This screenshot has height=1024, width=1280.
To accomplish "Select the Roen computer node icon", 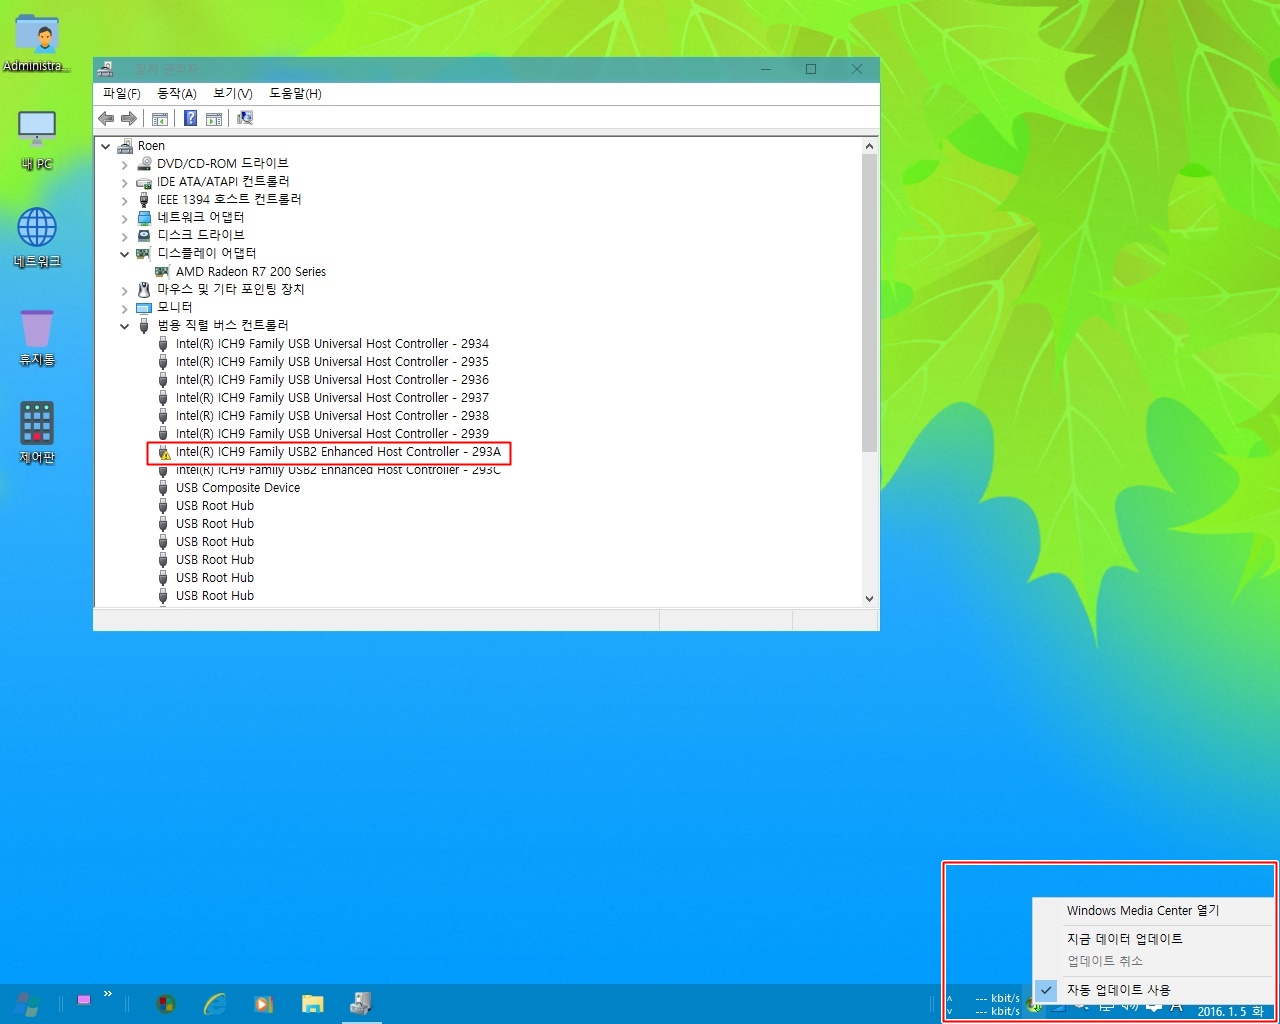I will [x=125, y=146].
